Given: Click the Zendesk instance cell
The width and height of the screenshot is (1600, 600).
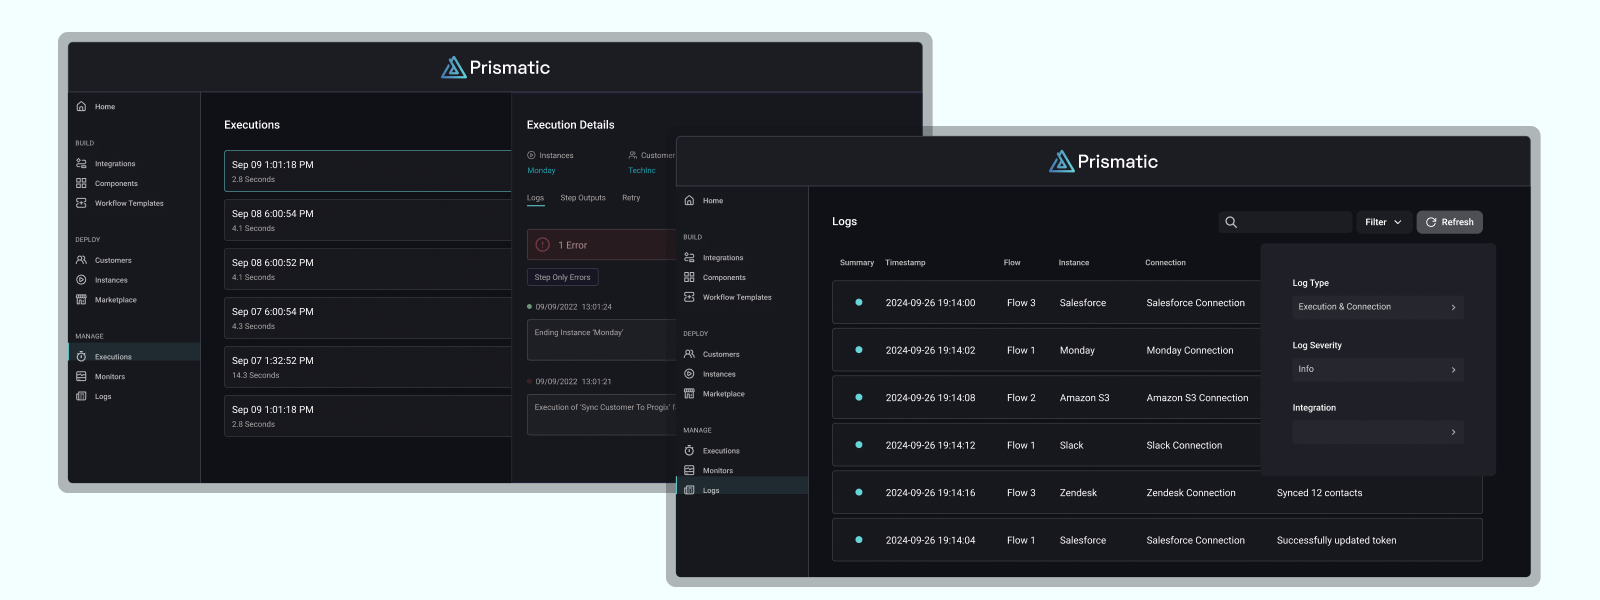Looking at the screenshot, I should tap(1078, 493).
